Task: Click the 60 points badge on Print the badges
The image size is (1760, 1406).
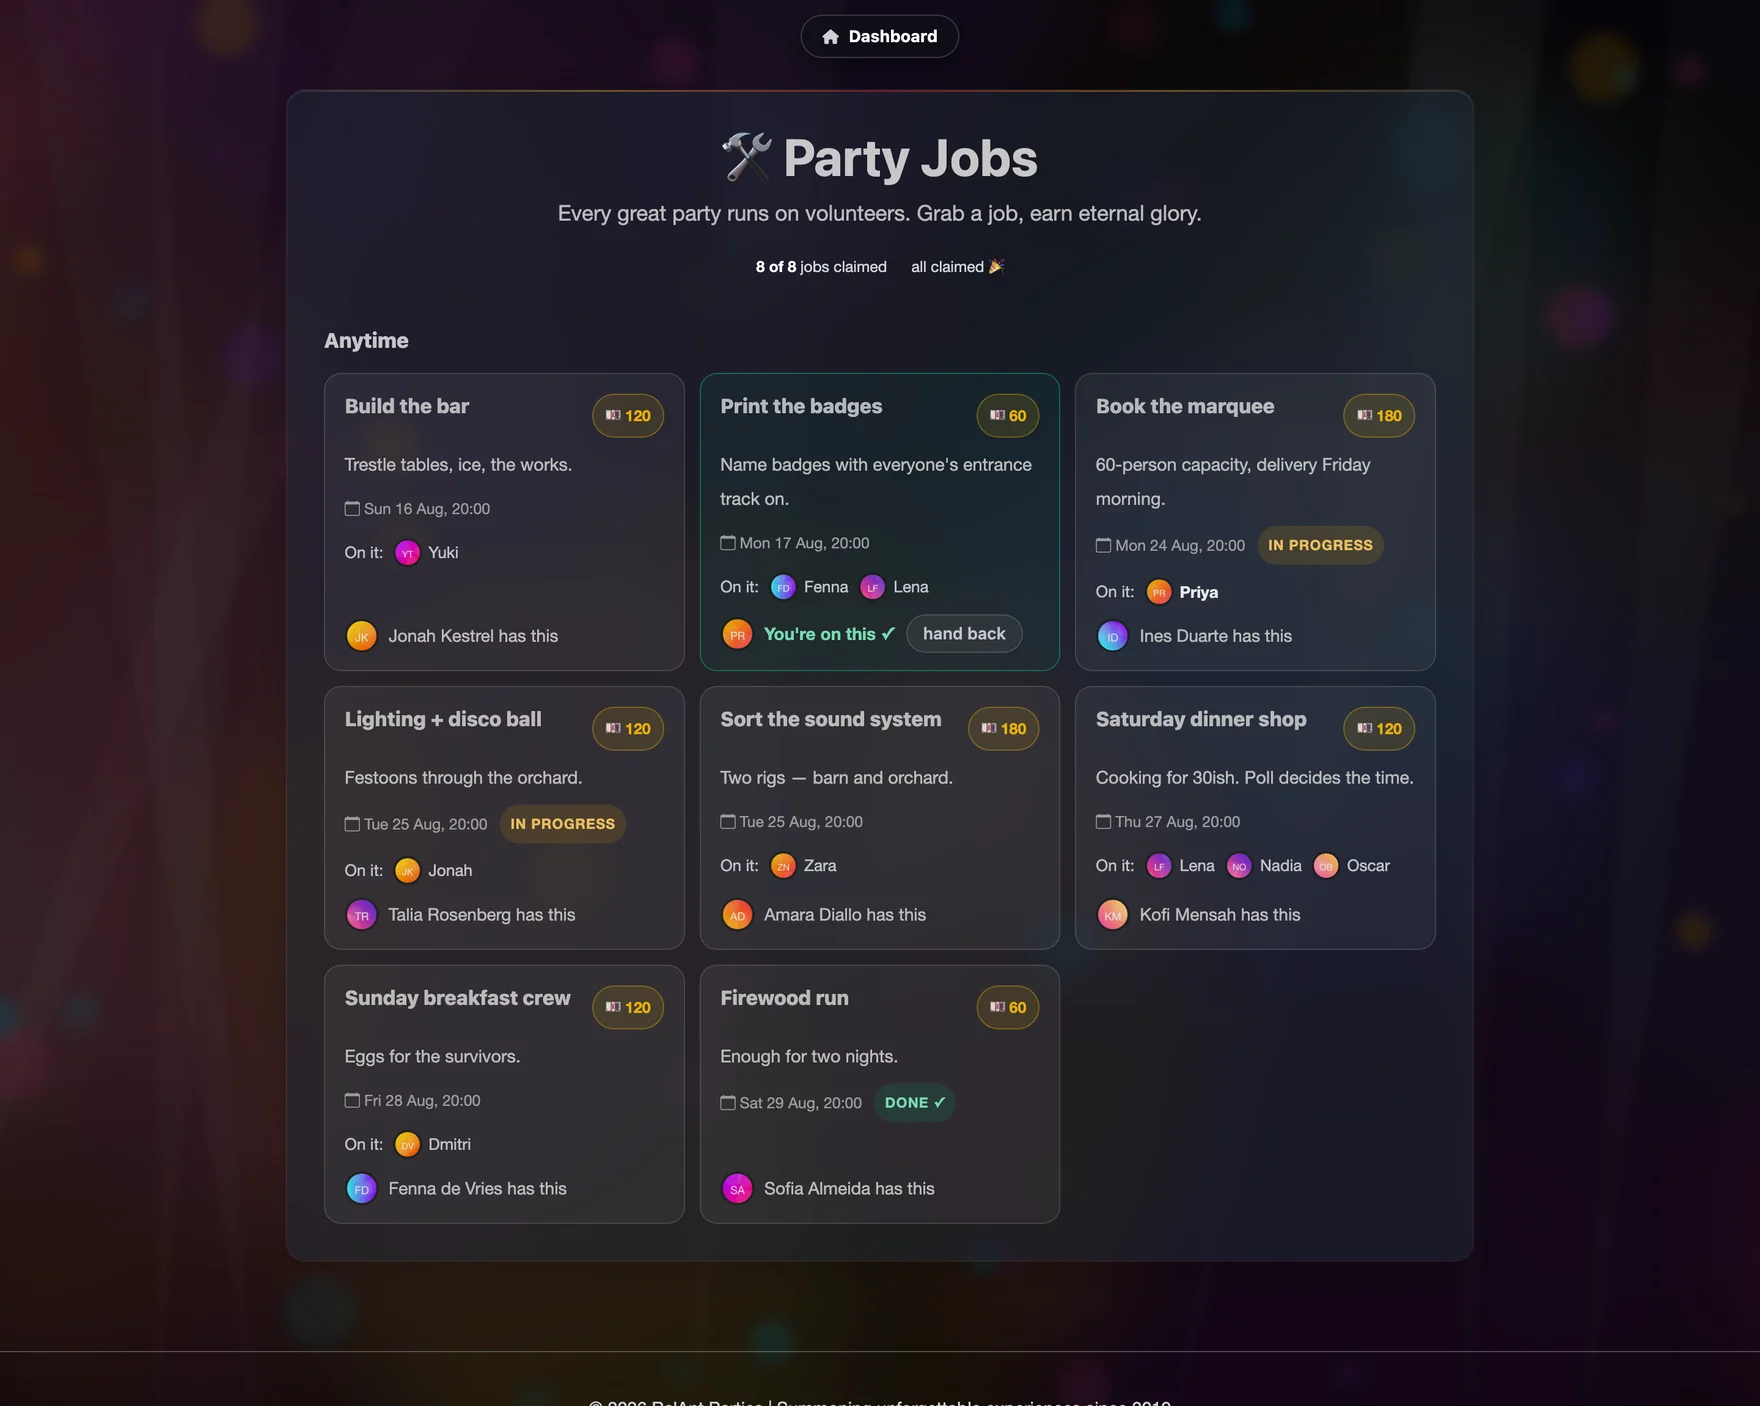Action: pyautogui.click(x=1008, y=416)
